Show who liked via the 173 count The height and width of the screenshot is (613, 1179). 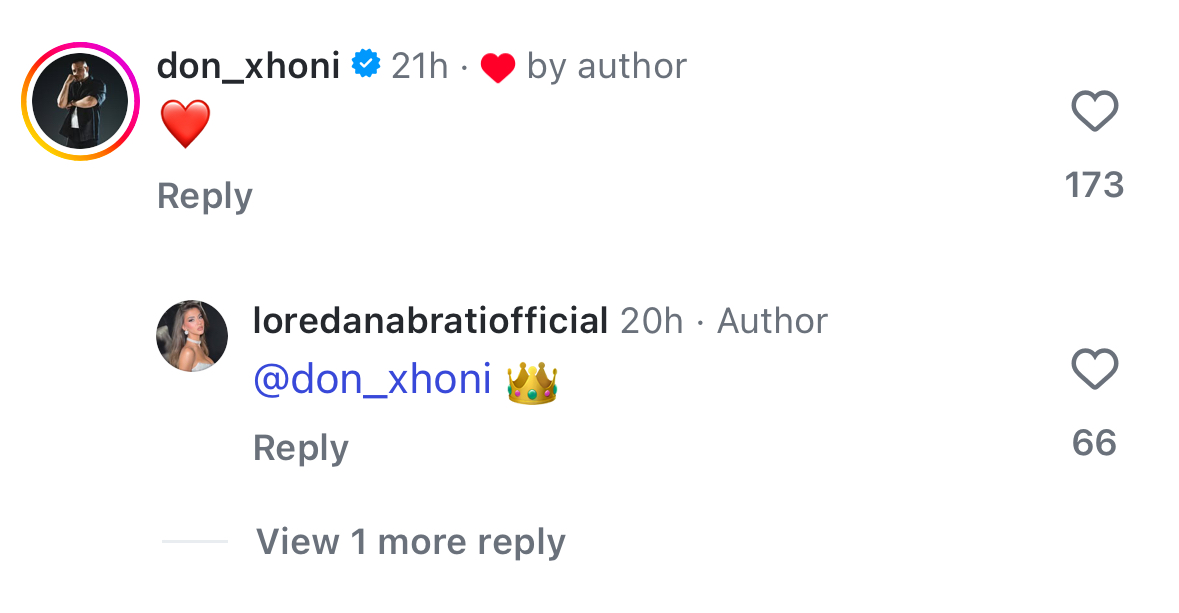[x=1094, y=185]
